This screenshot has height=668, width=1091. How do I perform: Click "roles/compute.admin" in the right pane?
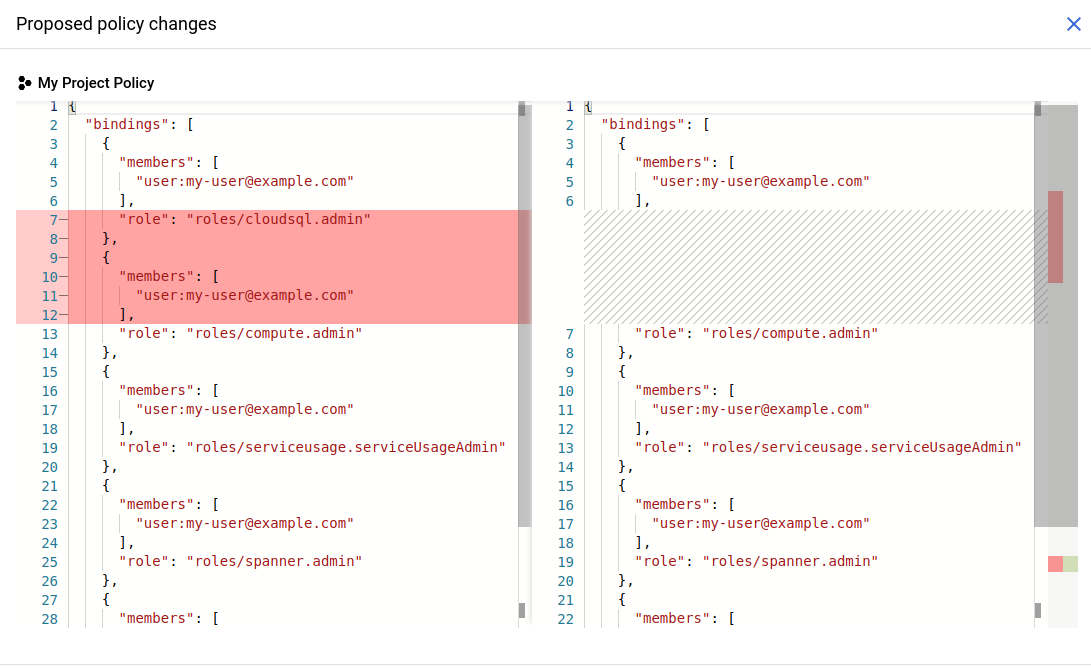pyautogui.click(x=790, y=333)
